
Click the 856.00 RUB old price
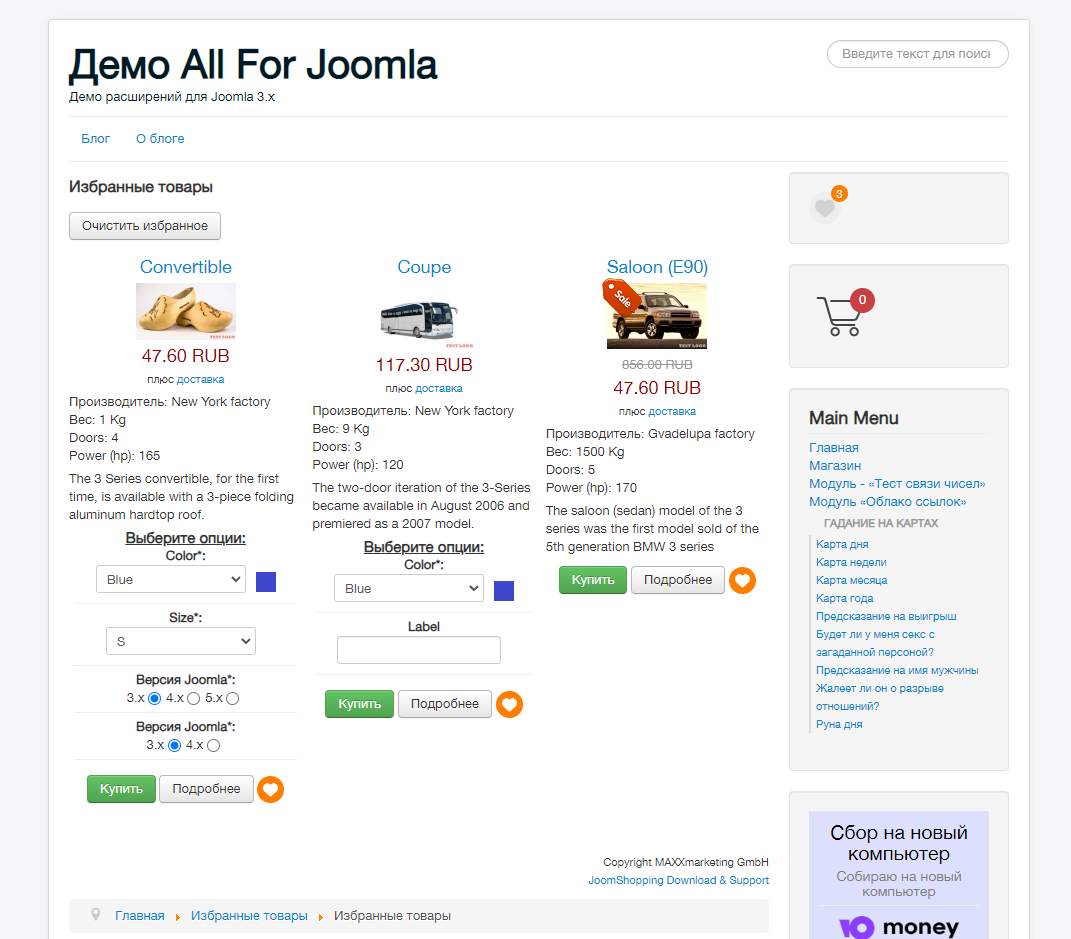(x=657, y=365)
